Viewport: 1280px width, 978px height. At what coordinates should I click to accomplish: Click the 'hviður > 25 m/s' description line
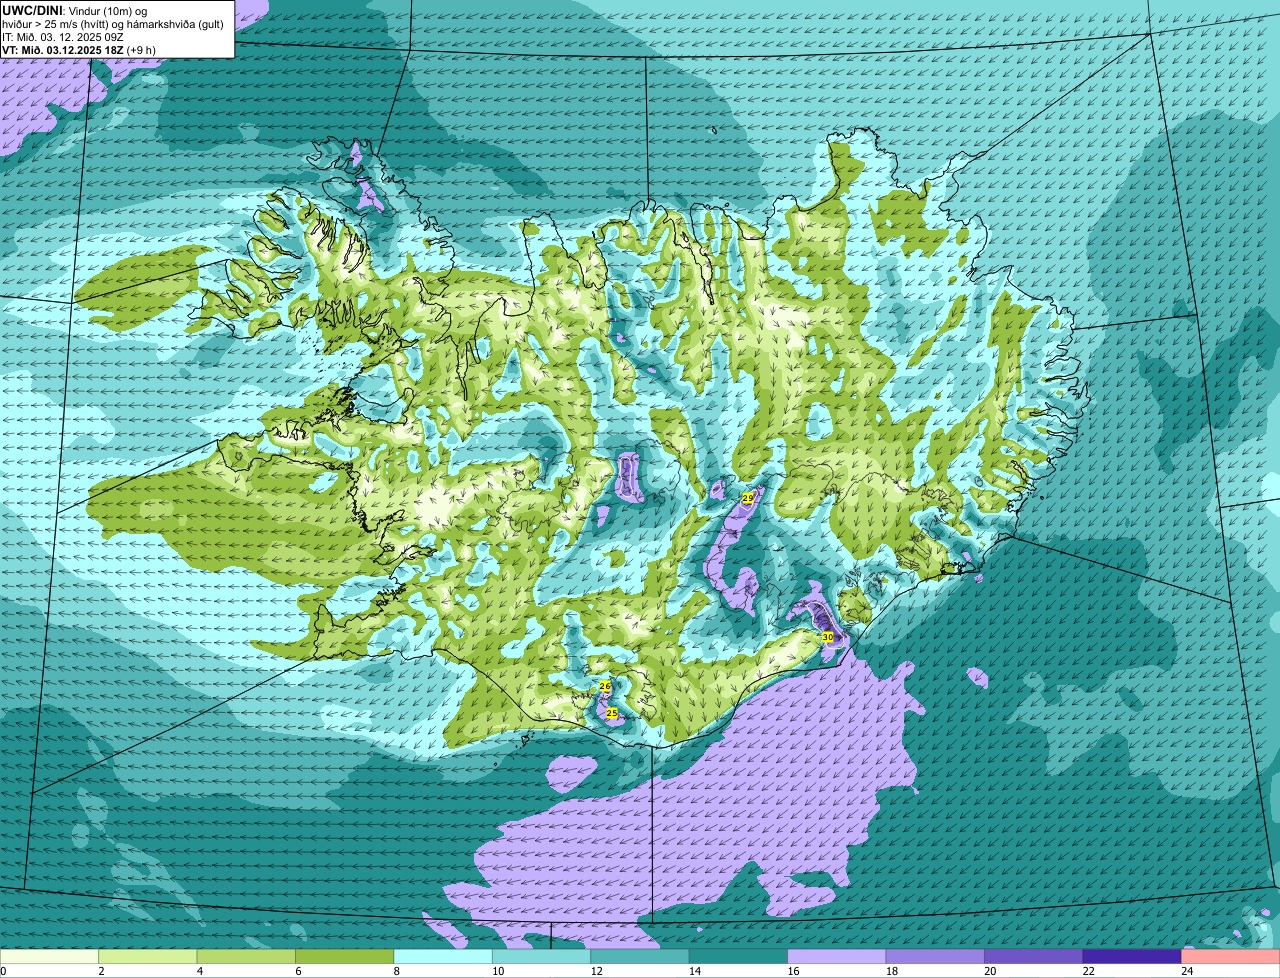click(x=112, y=23)
